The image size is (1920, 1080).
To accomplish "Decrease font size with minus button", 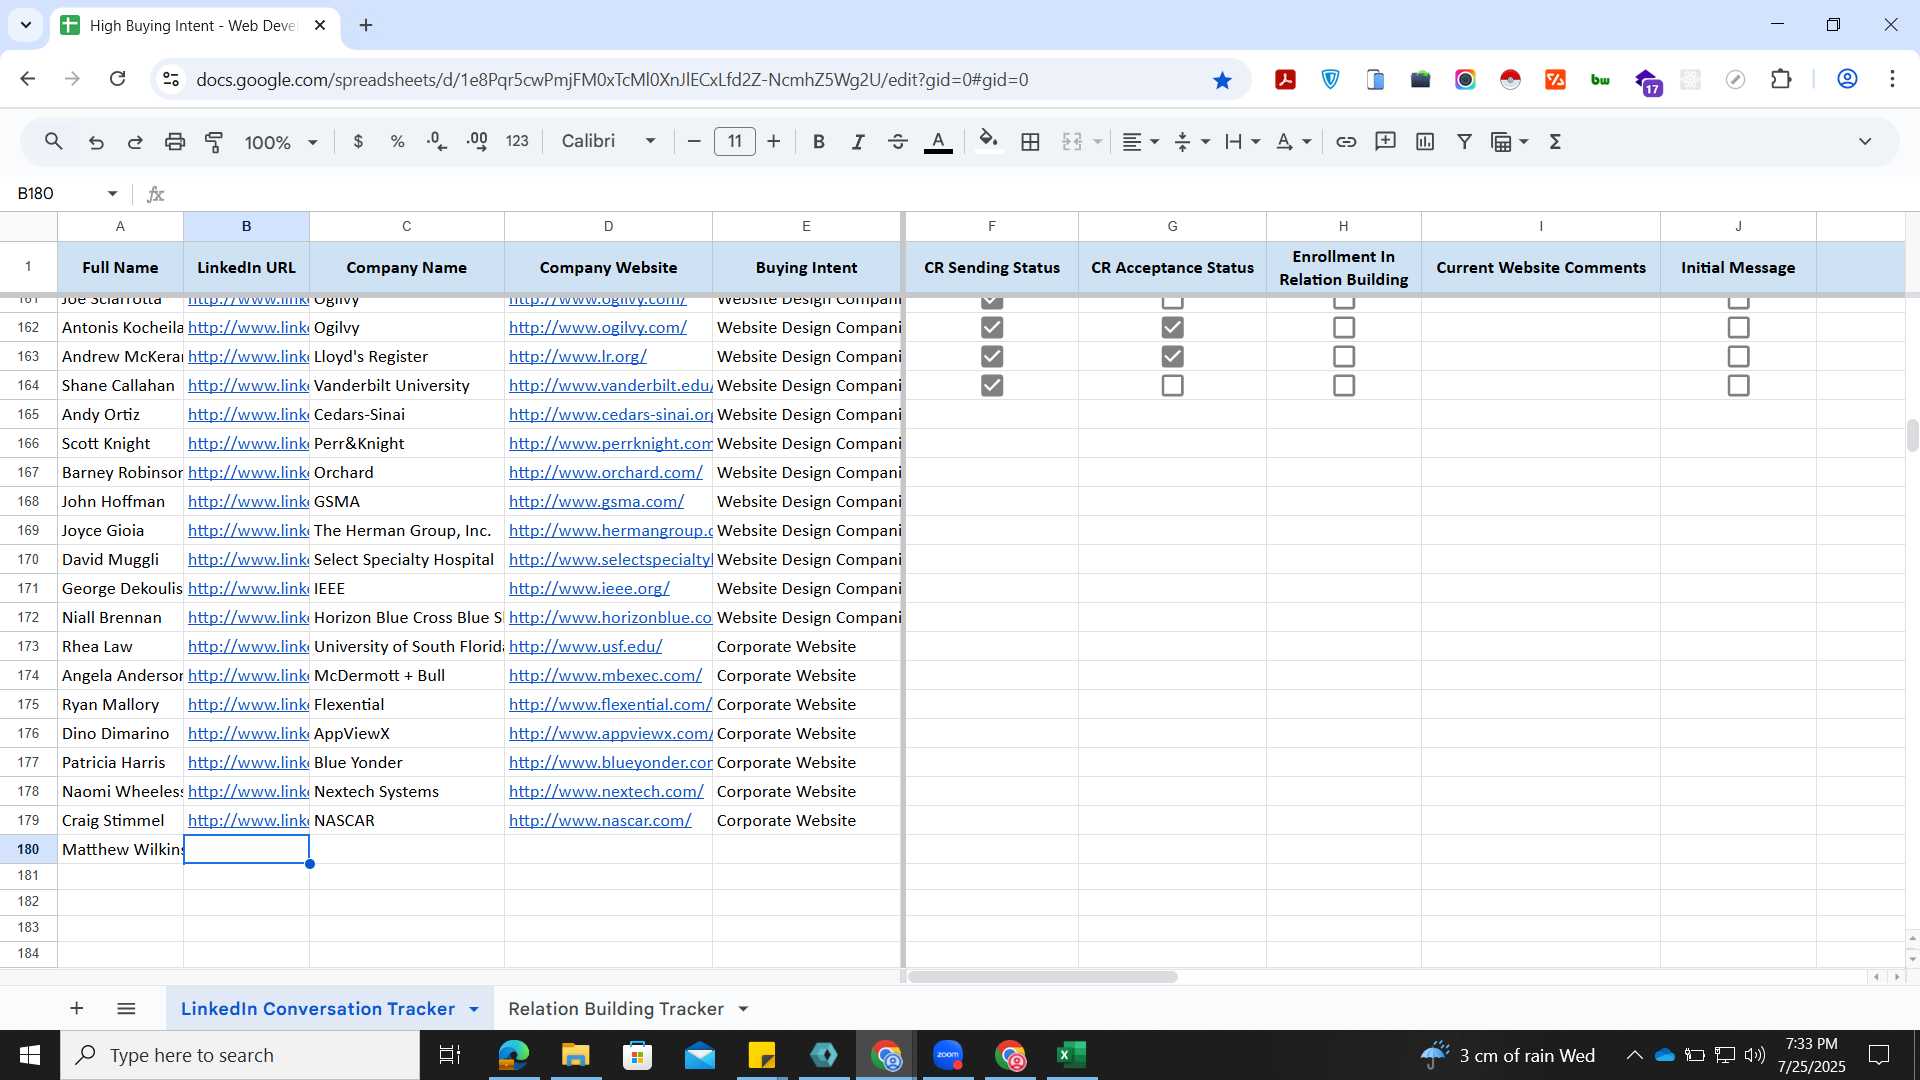I will 694,142.
